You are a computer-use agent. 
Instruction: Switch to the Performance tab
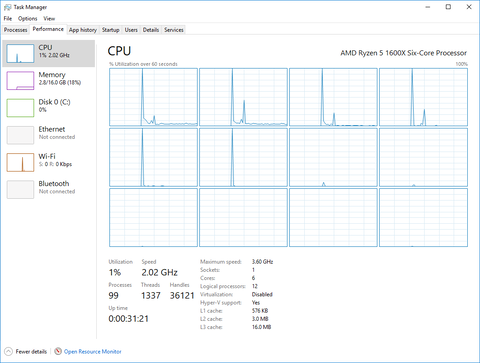48,29
